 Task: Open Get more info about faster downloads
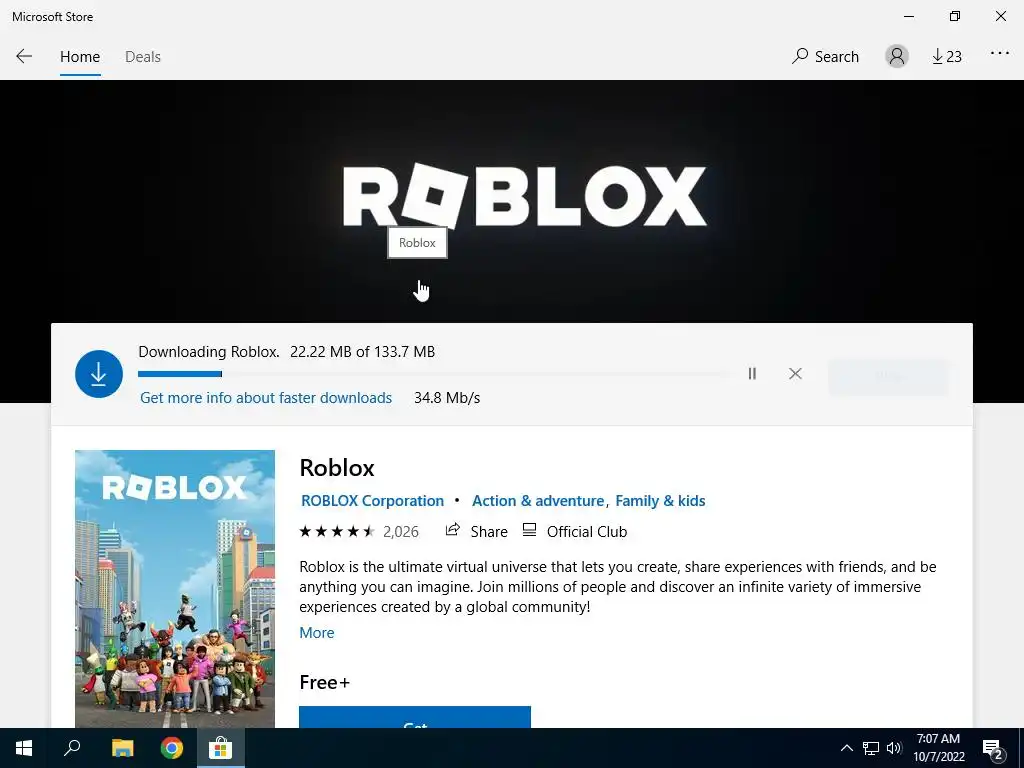266,398
